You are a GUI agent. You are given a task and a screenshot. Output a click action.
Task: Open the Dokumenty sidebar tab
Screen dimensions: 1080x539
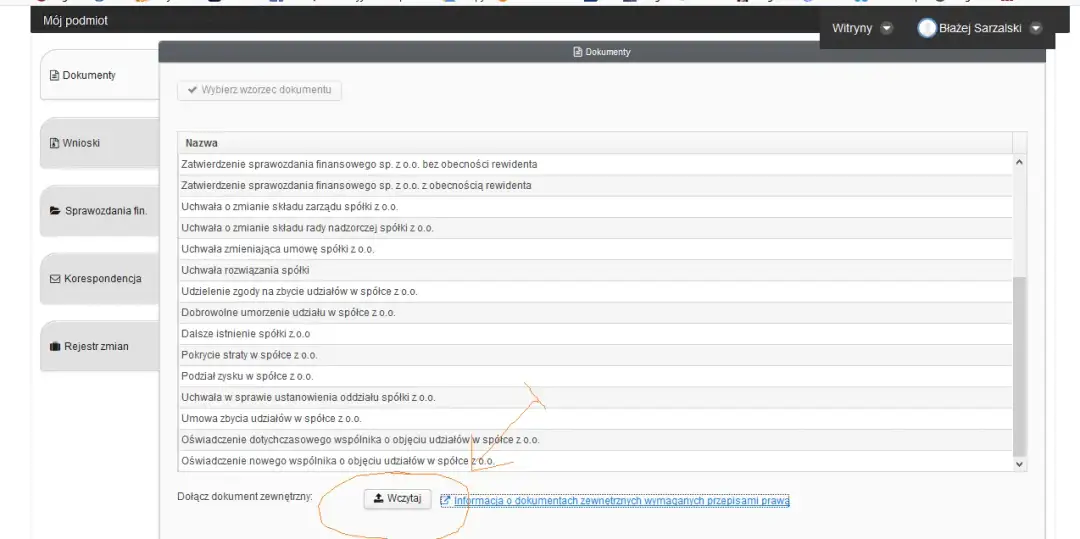[90, 76]
